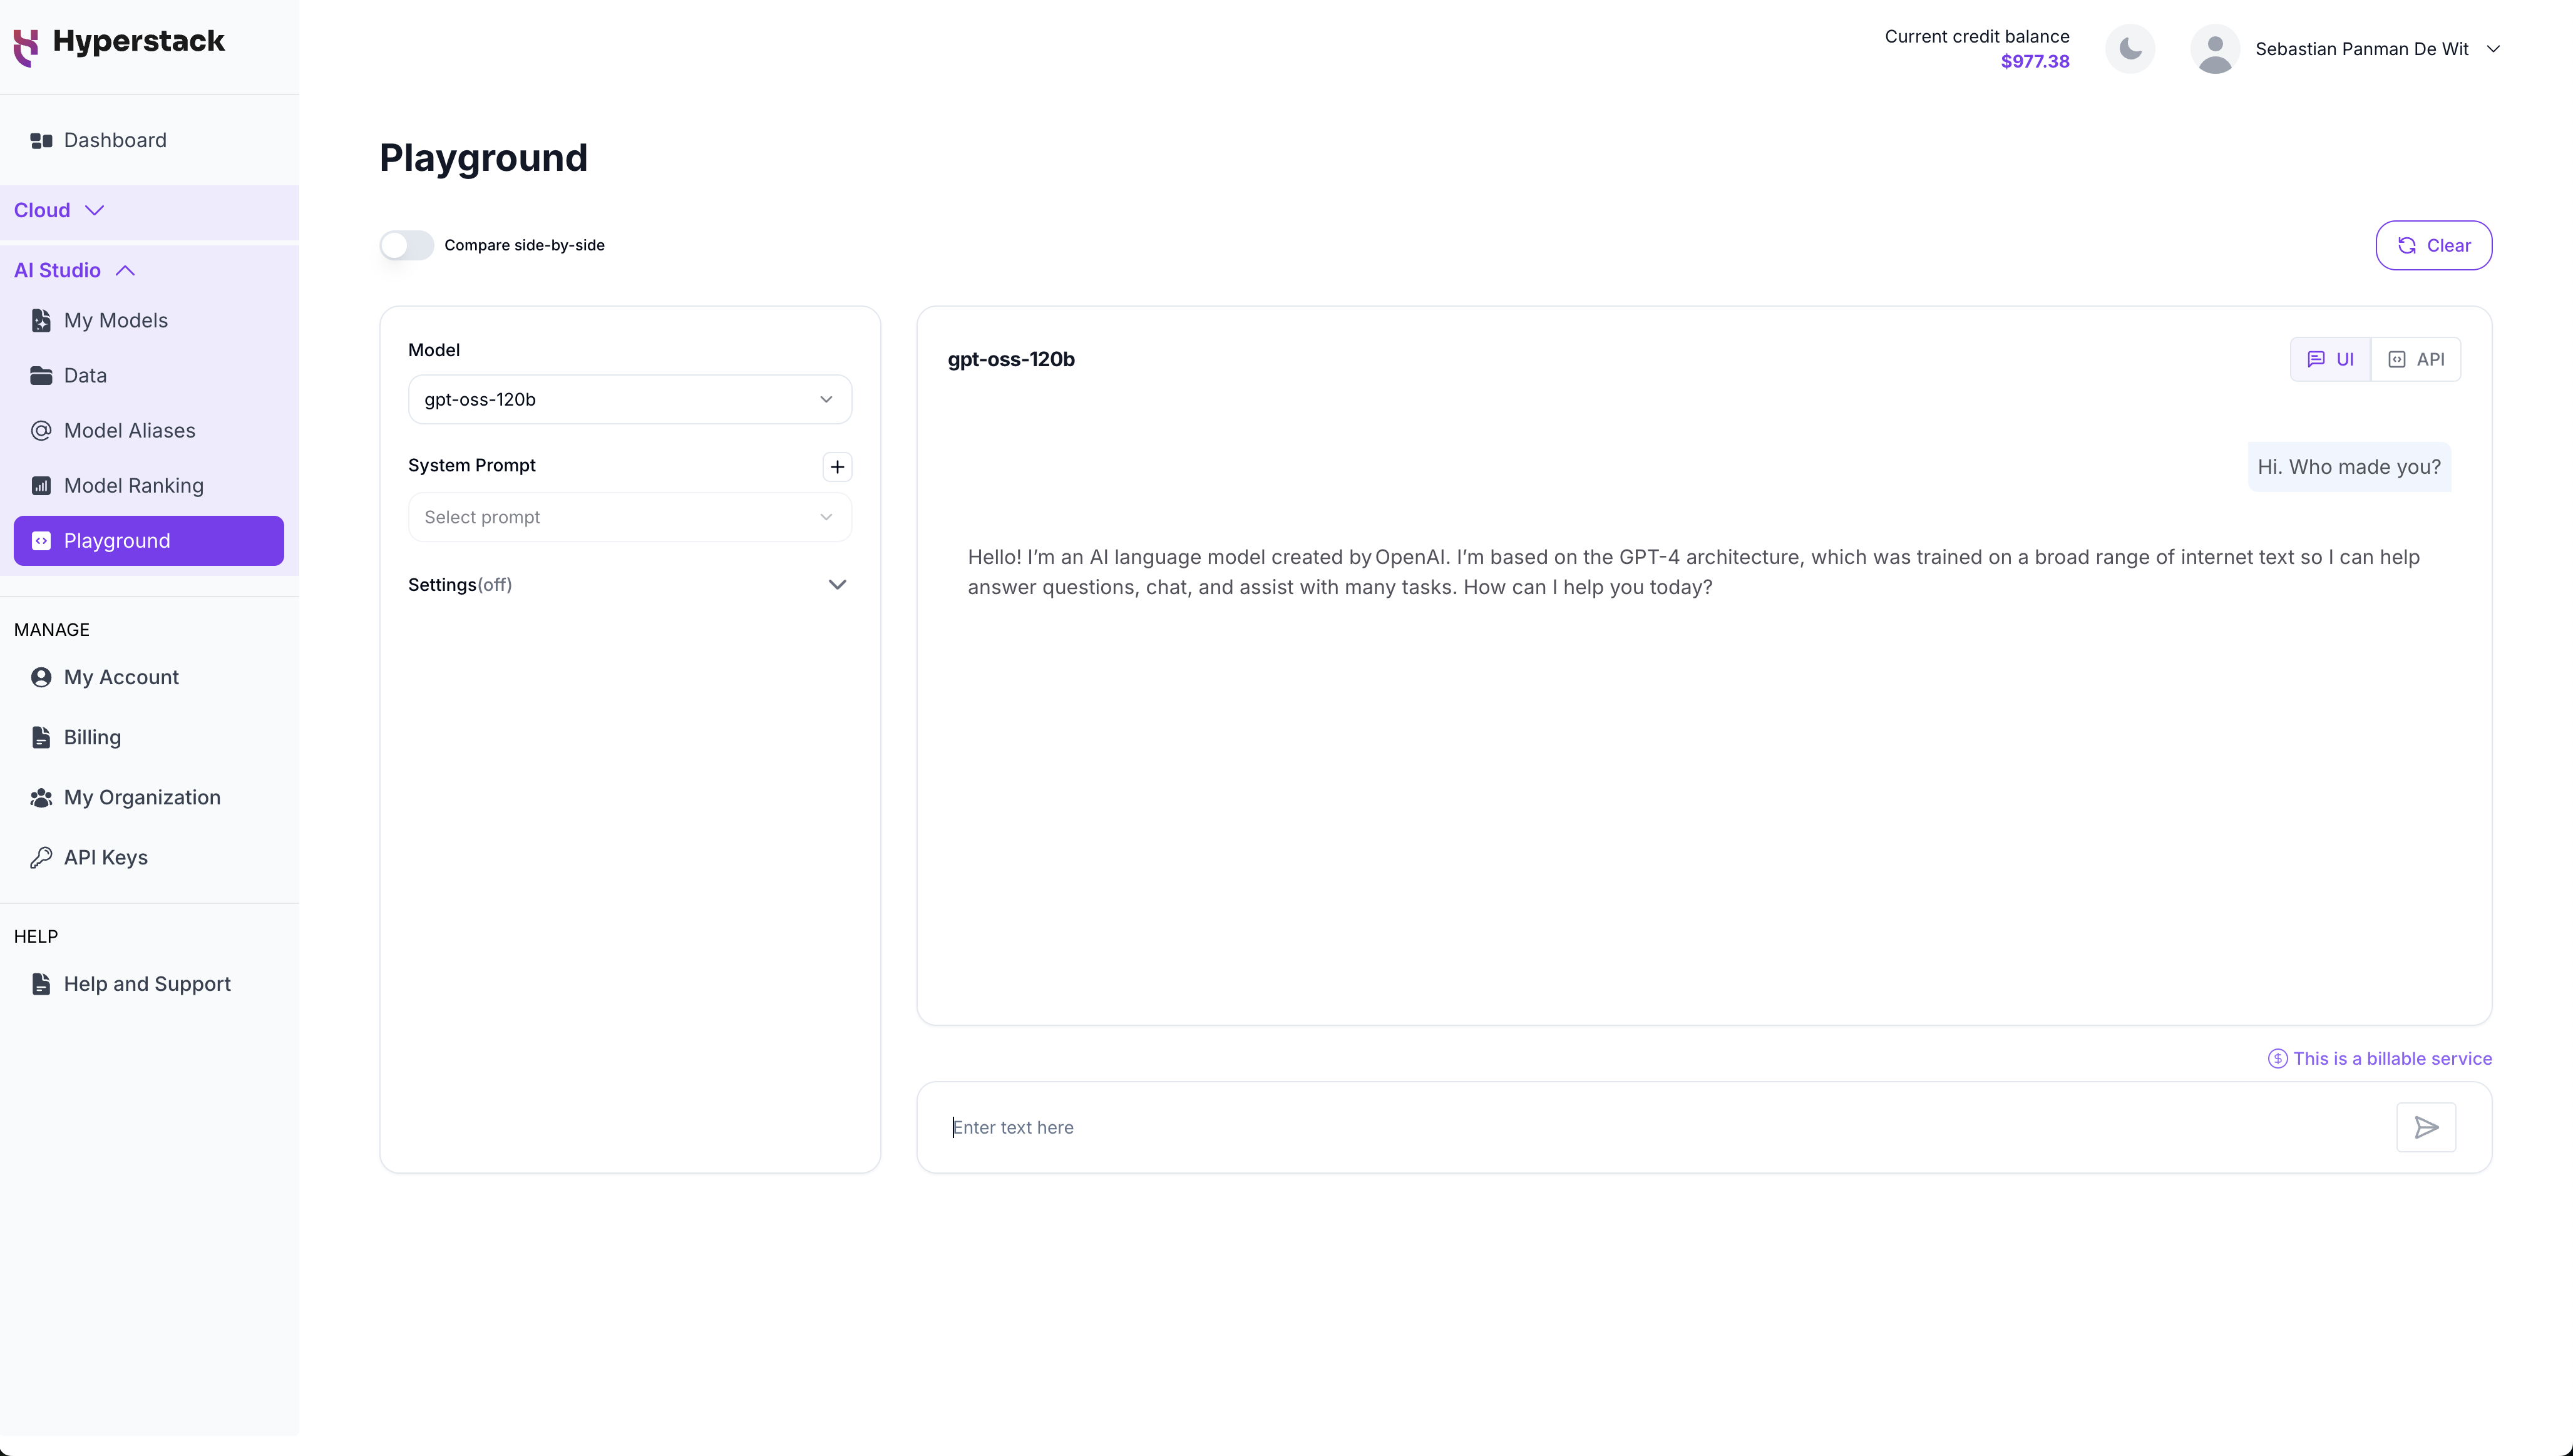Image resolution: width=2573 pixels, height=1456 pixels.
Task: Click the gpt-oss-120b chat header title
Action: click(x=1011, y=360)
